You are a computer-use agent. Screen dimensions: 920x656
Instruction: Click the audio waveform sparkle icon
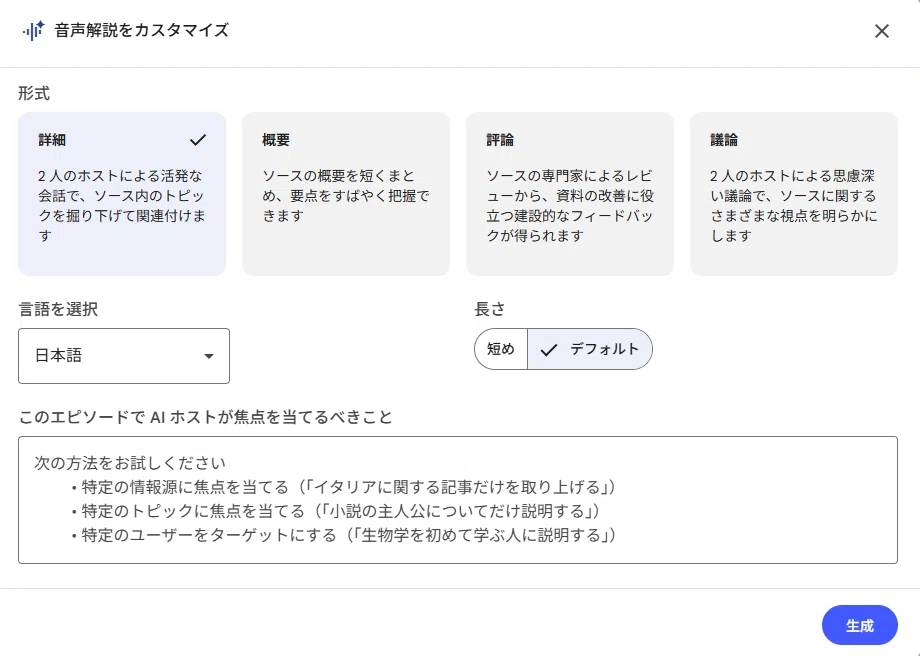tap(33, 31)
